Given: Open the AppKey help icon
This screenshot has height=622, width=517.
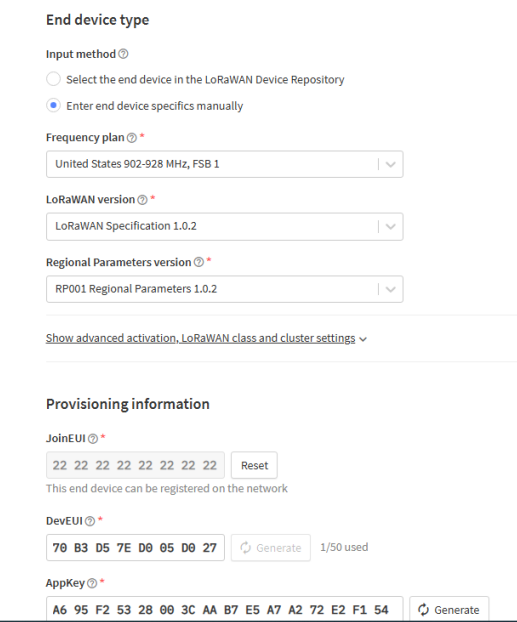Looking at the screenshot, I should tap(92, 583).
